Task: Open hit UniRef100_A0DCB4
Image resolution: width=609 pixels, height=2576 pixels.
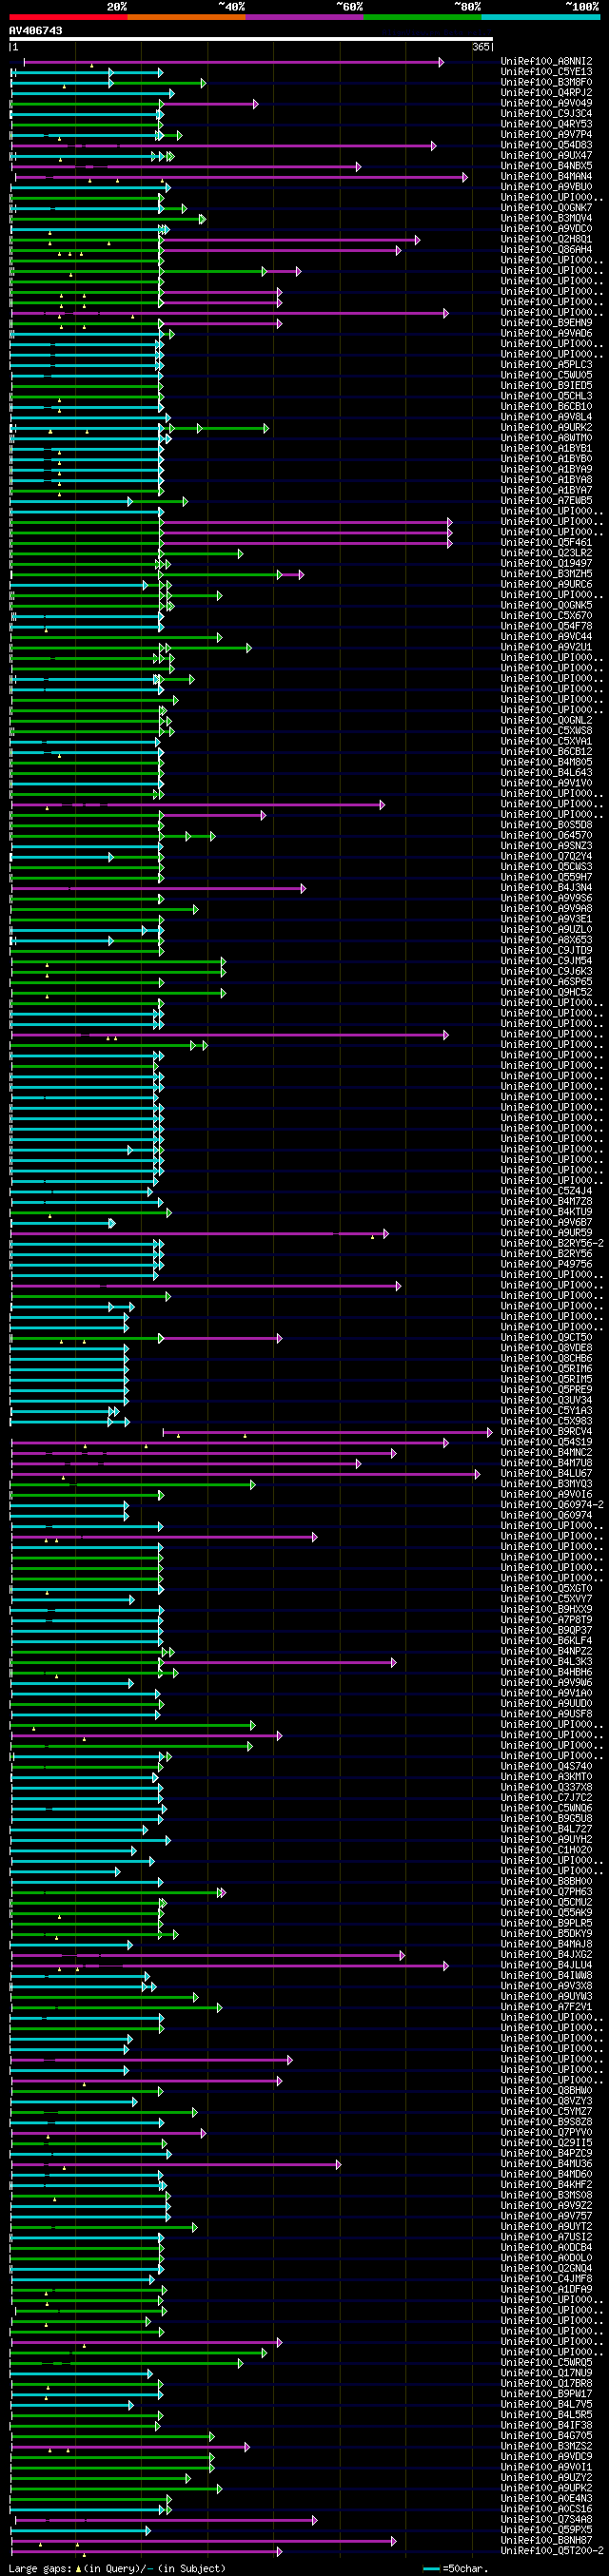Action: [x=546, y=2248]
